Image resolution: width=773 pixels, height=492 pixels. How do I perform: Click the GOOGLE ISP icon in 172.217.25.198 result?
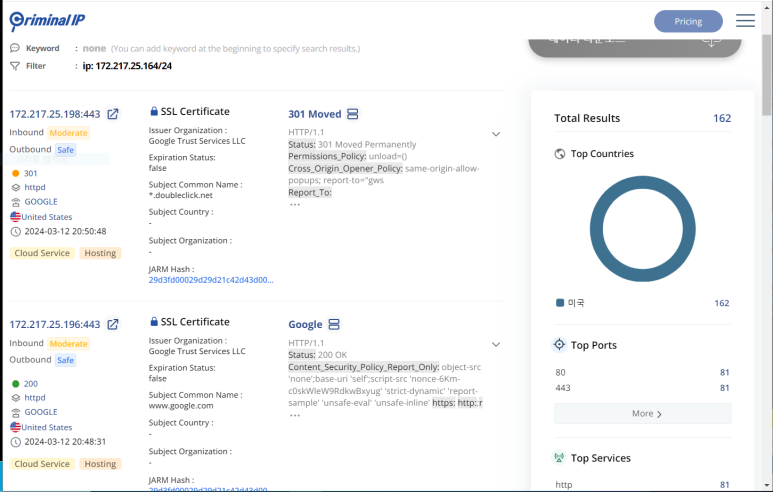point(16,202)
